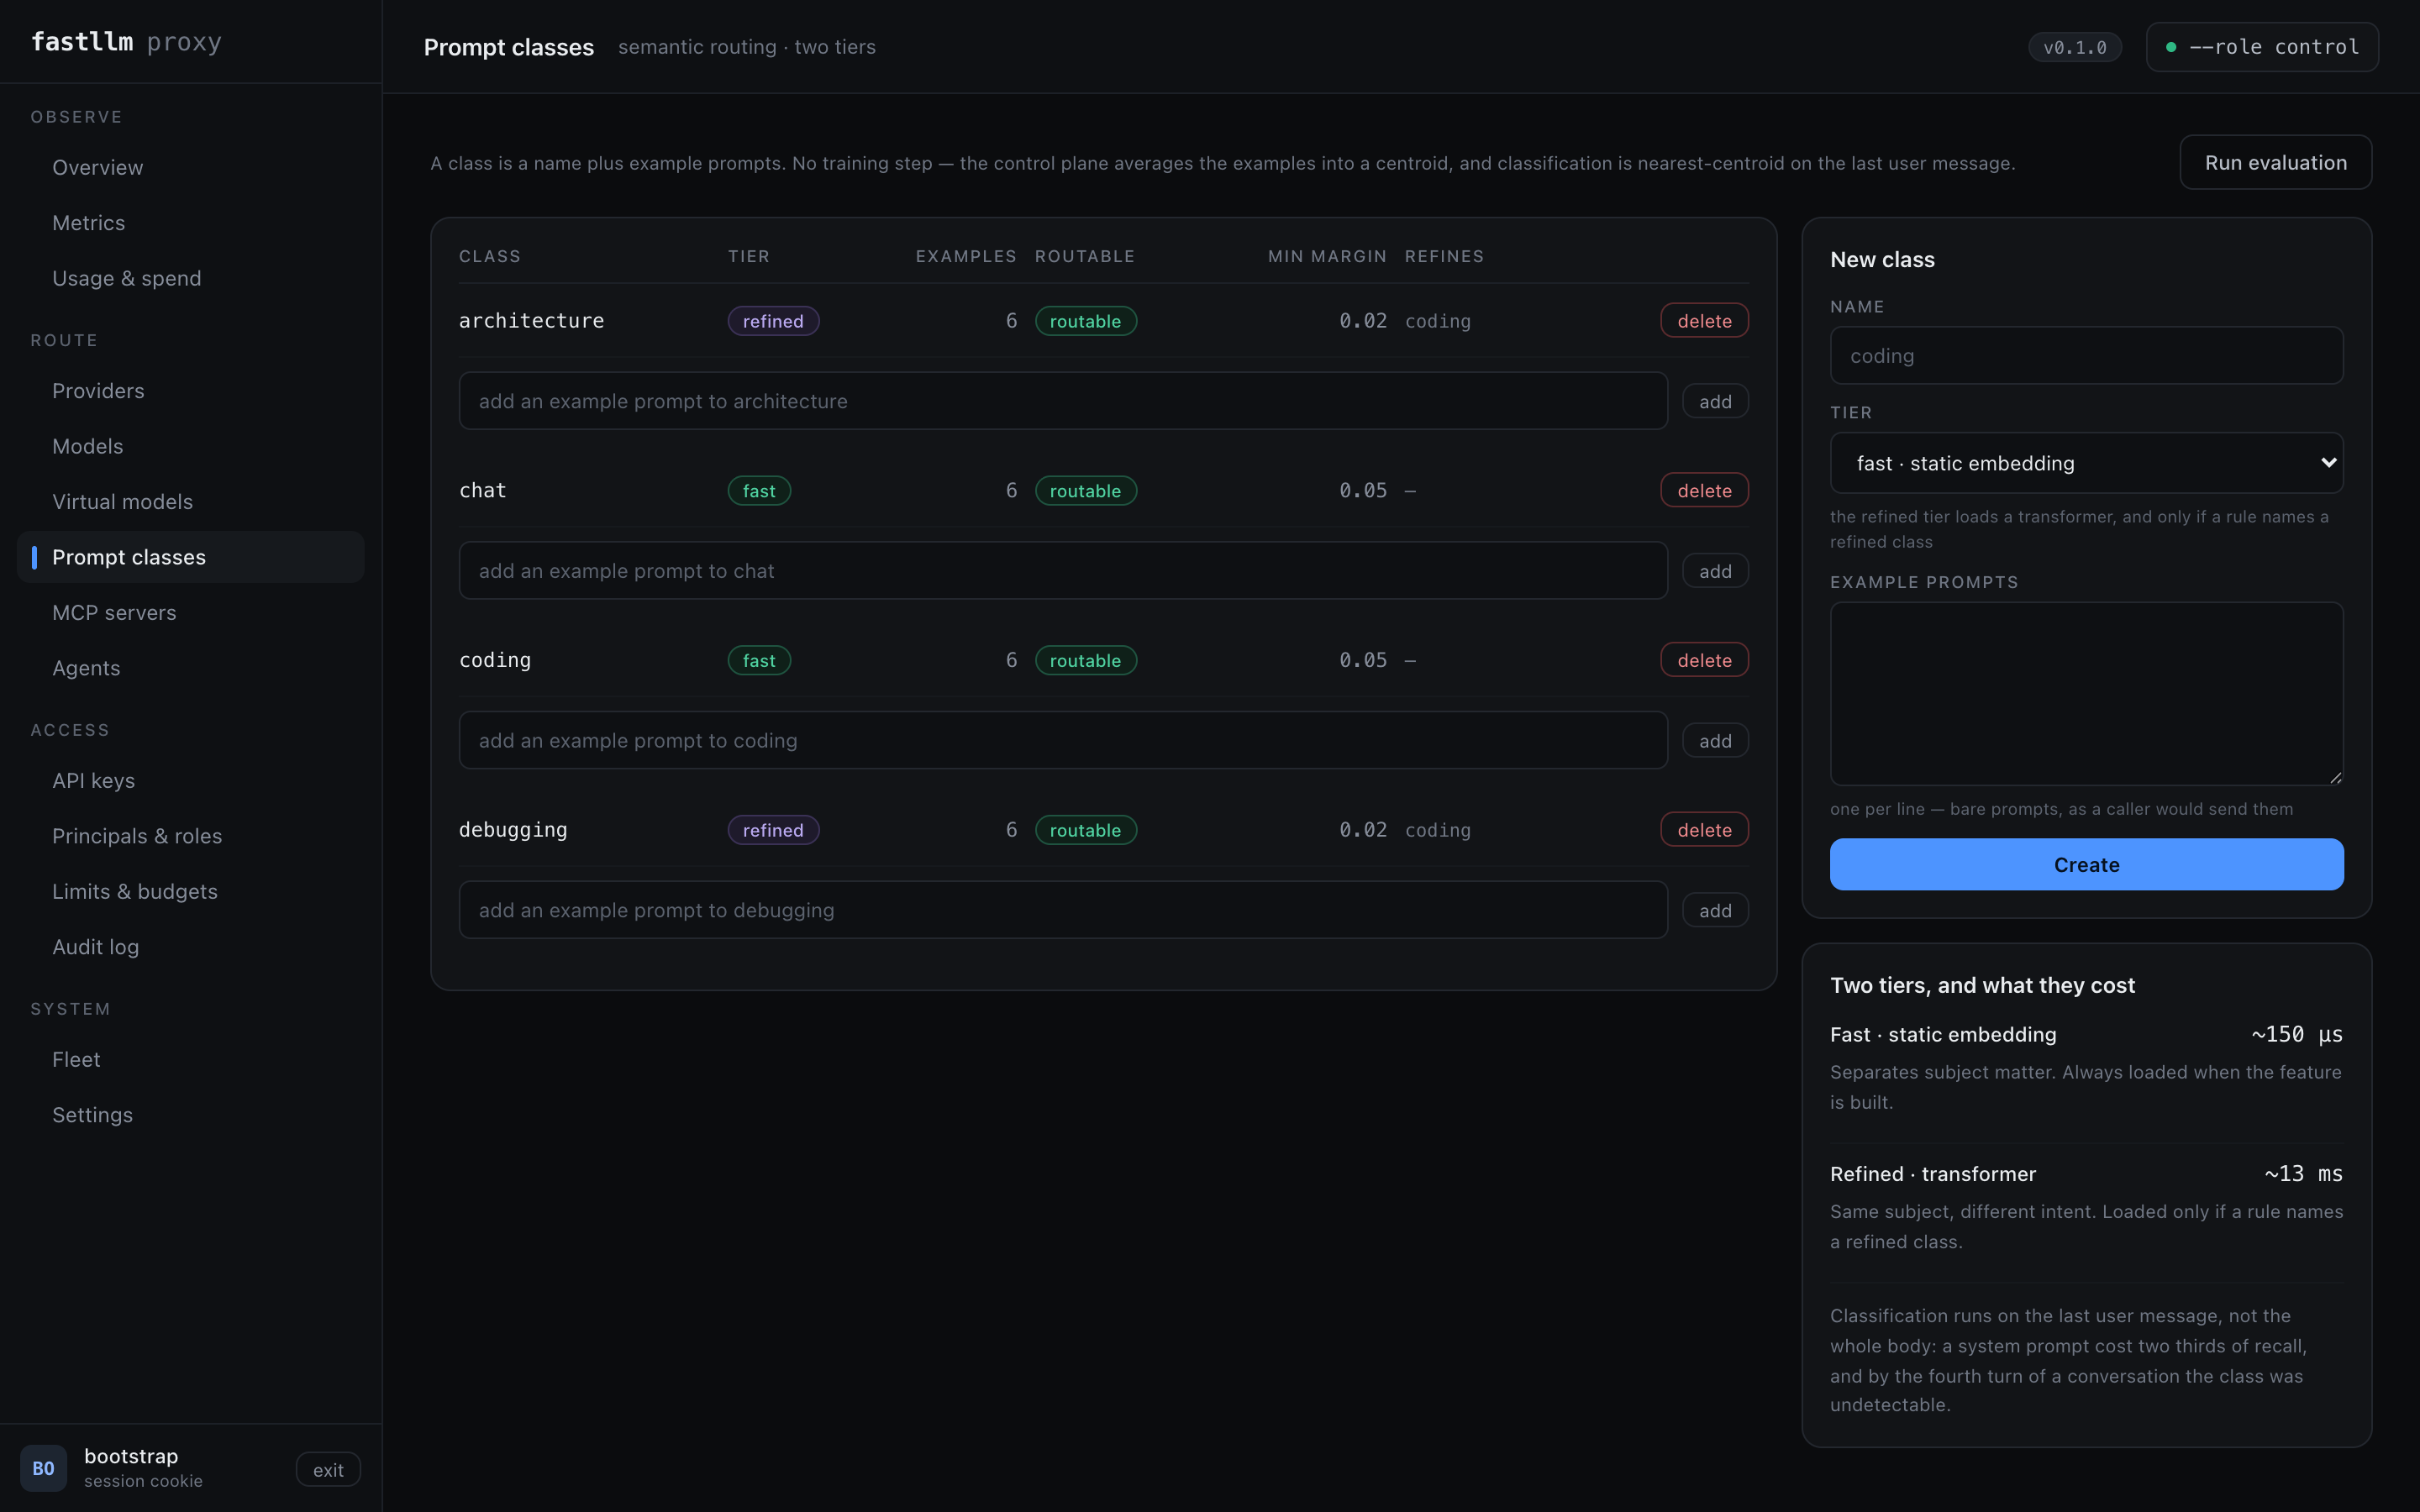Click the Example prompts textarea

tap(2086, 694)
